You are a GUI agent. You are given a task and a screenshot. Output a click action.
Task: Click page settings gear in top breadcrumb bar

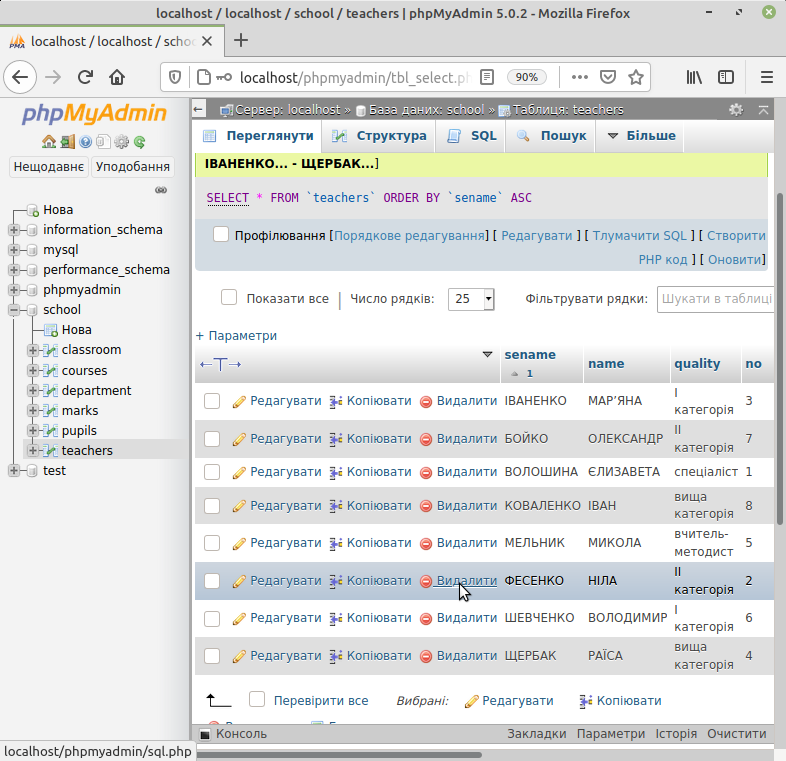(736, 110)
